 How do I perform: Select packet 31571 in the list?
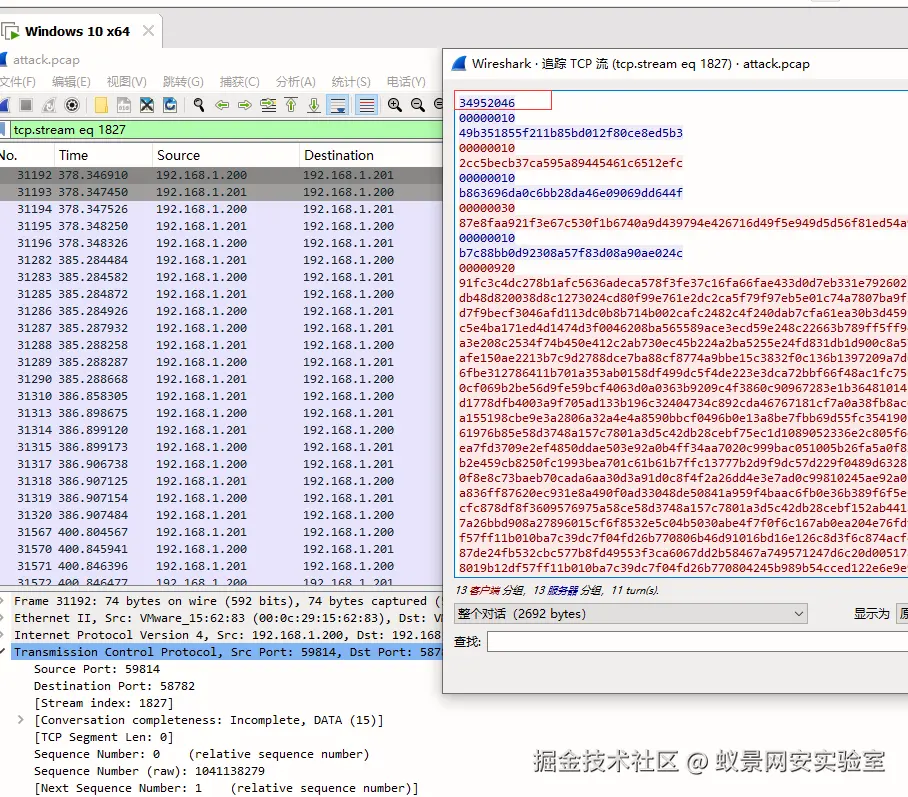(x=221, y=566)
